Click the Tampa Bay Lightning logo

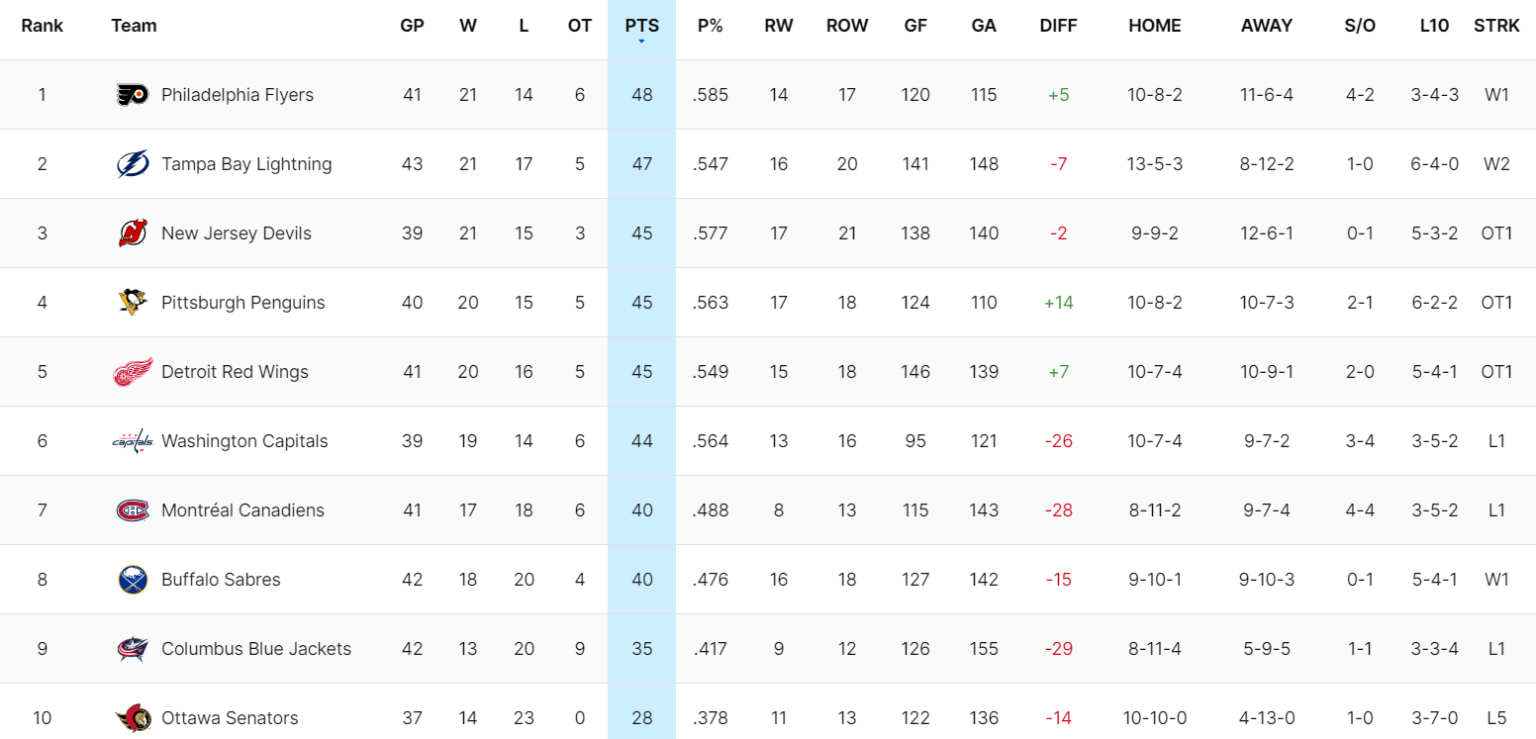pyautogui.click(x=132, y=164)
